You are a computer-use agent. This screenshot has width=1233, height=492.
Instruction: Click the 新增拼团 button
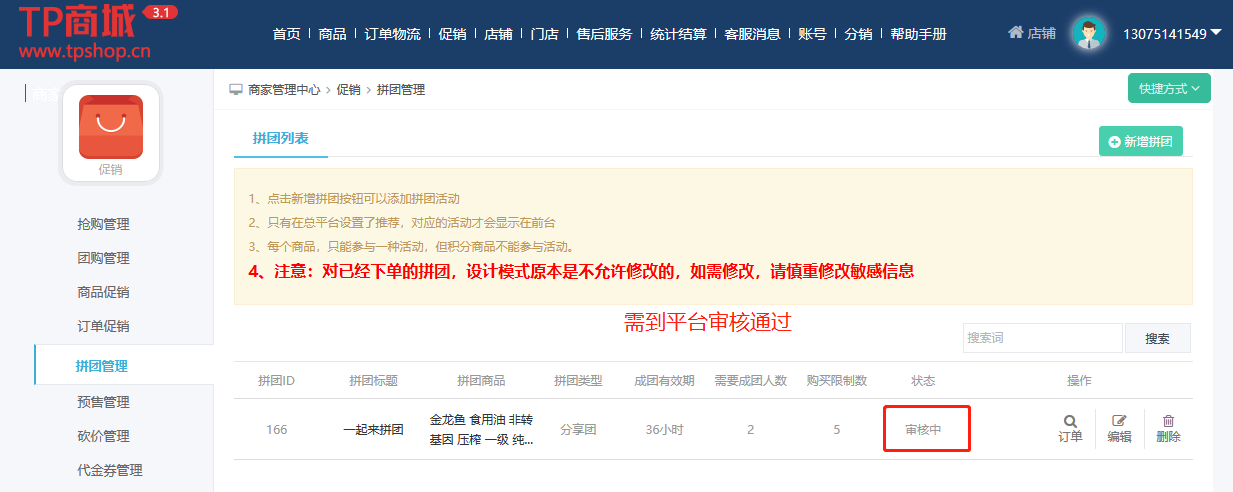click(x=1140, y=142)
